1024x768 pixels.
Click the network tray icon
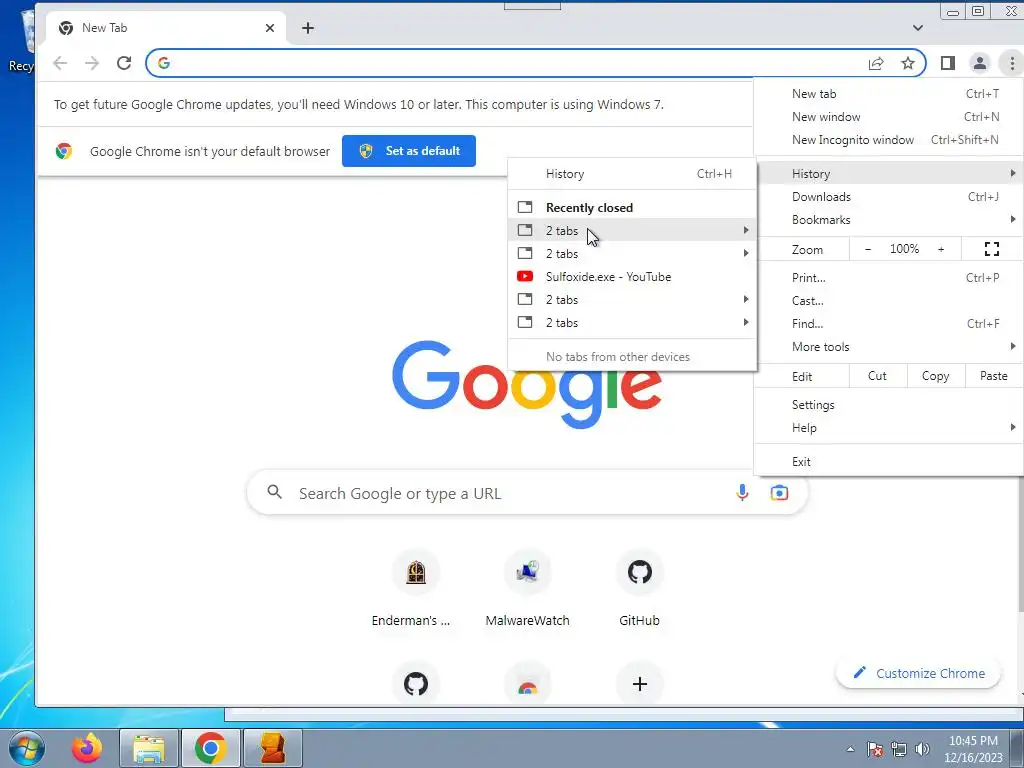pos(899,749)
